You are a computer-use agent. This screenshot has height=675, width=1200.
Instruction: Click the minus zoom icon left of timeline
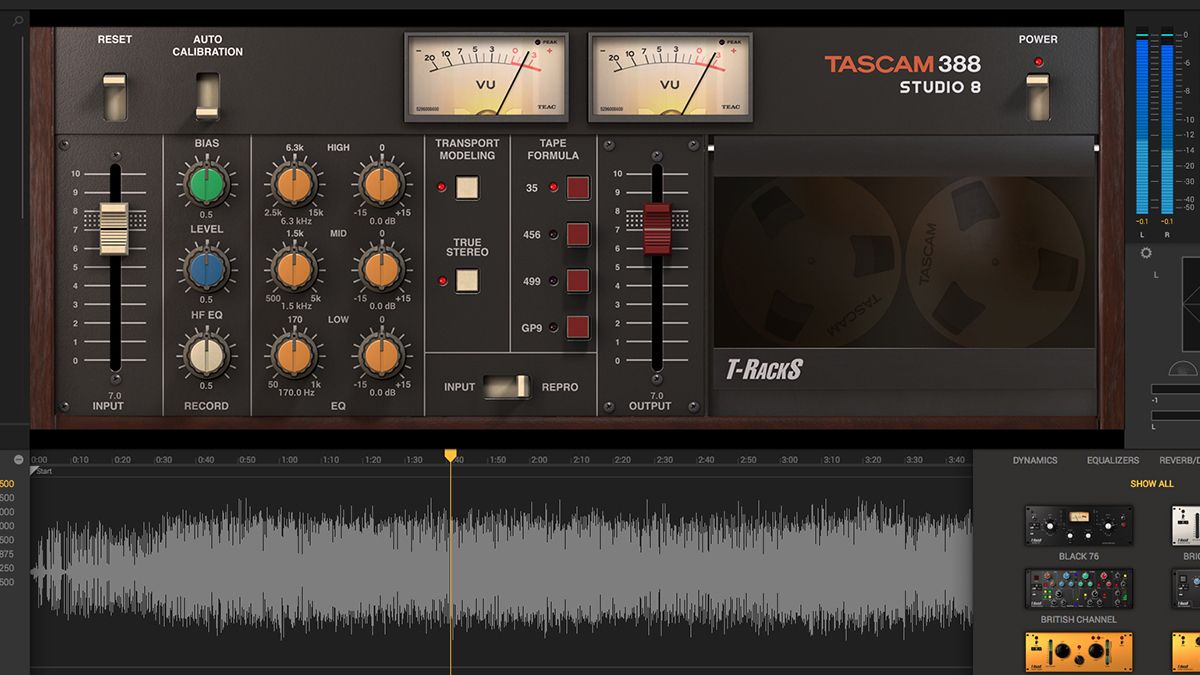[18, 459]
